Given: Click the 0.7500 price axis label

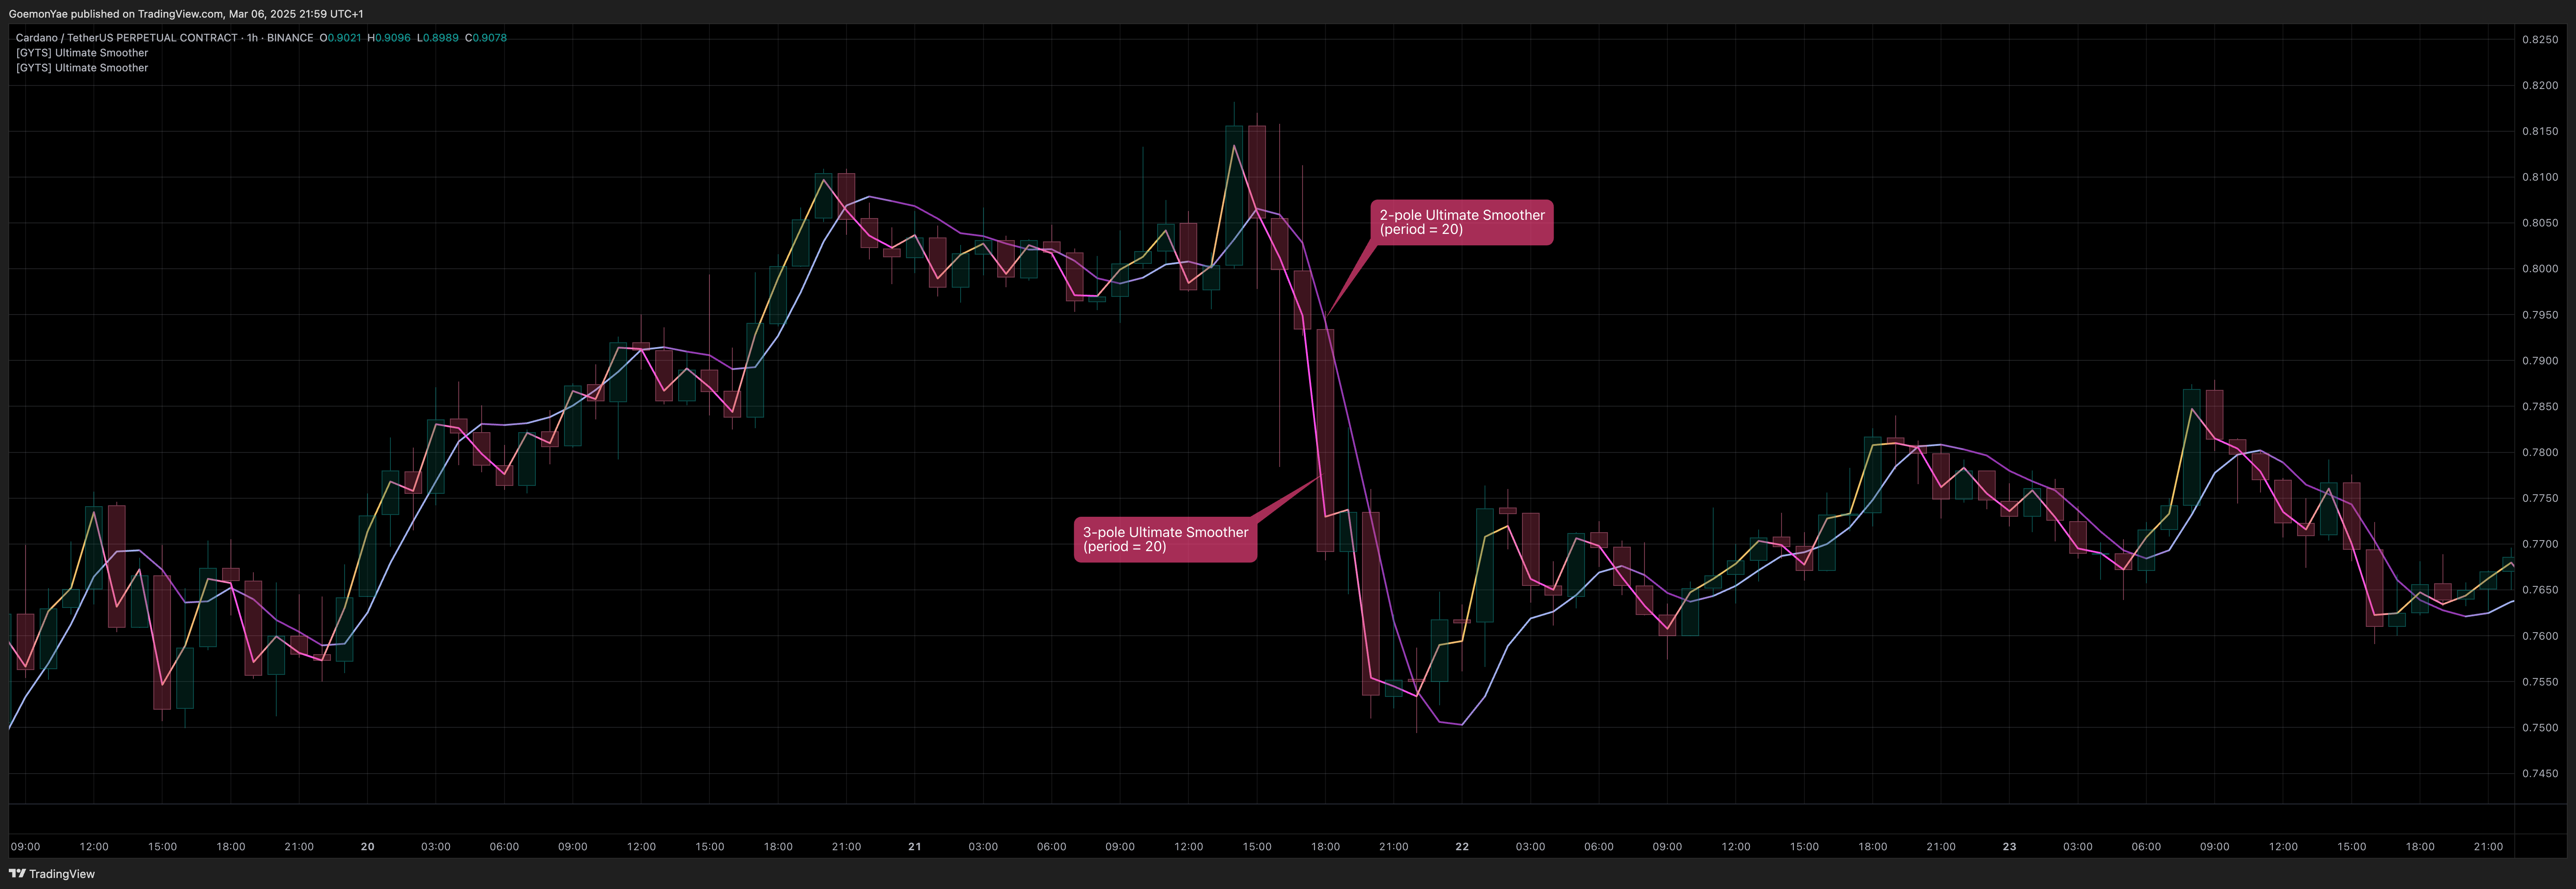Looking at the screenshot, I should click(2540, 728).
